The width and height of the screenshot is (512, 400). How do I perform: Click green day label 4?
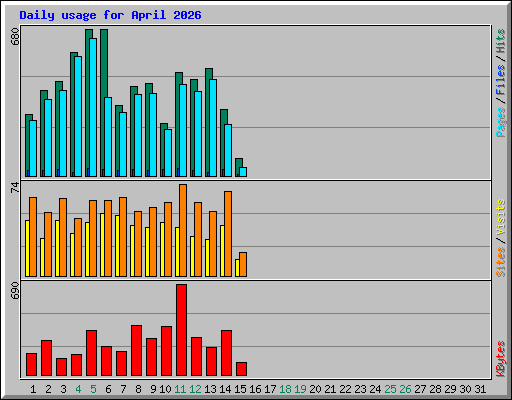click(x=78, y=389)
